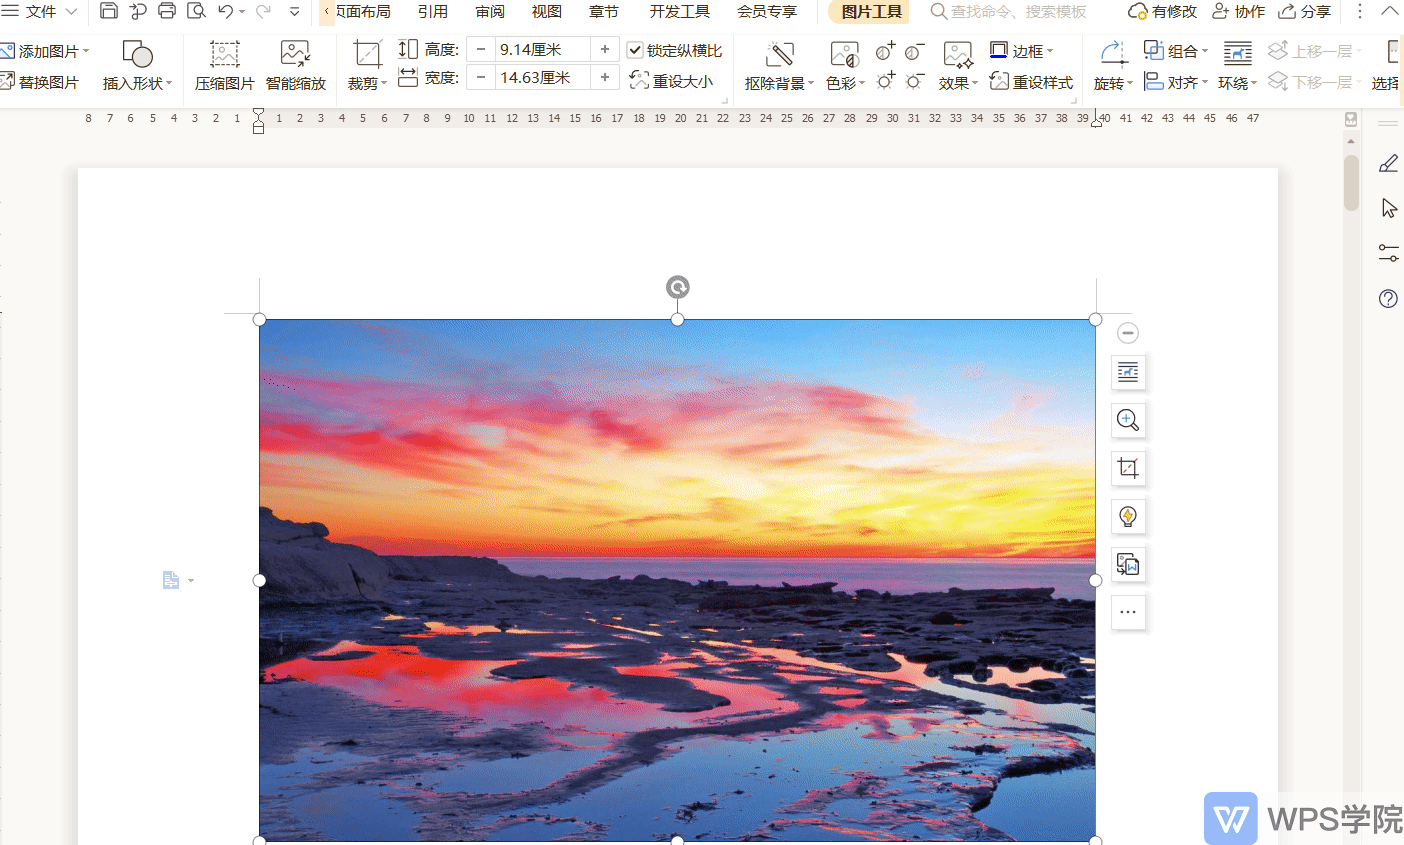Open the customize quick access toolbar dropdown

[x=294, y=12]
